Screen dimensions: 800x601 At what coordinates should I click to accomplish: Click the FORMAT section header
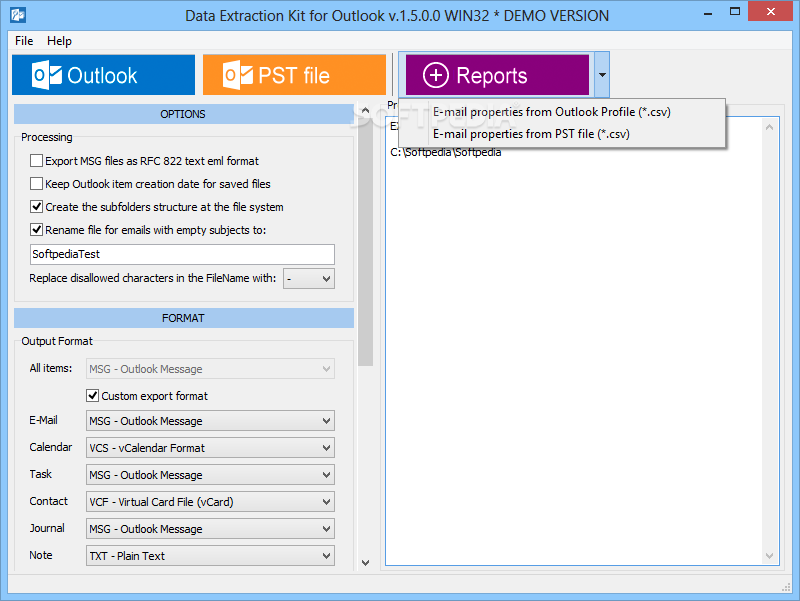183,318
